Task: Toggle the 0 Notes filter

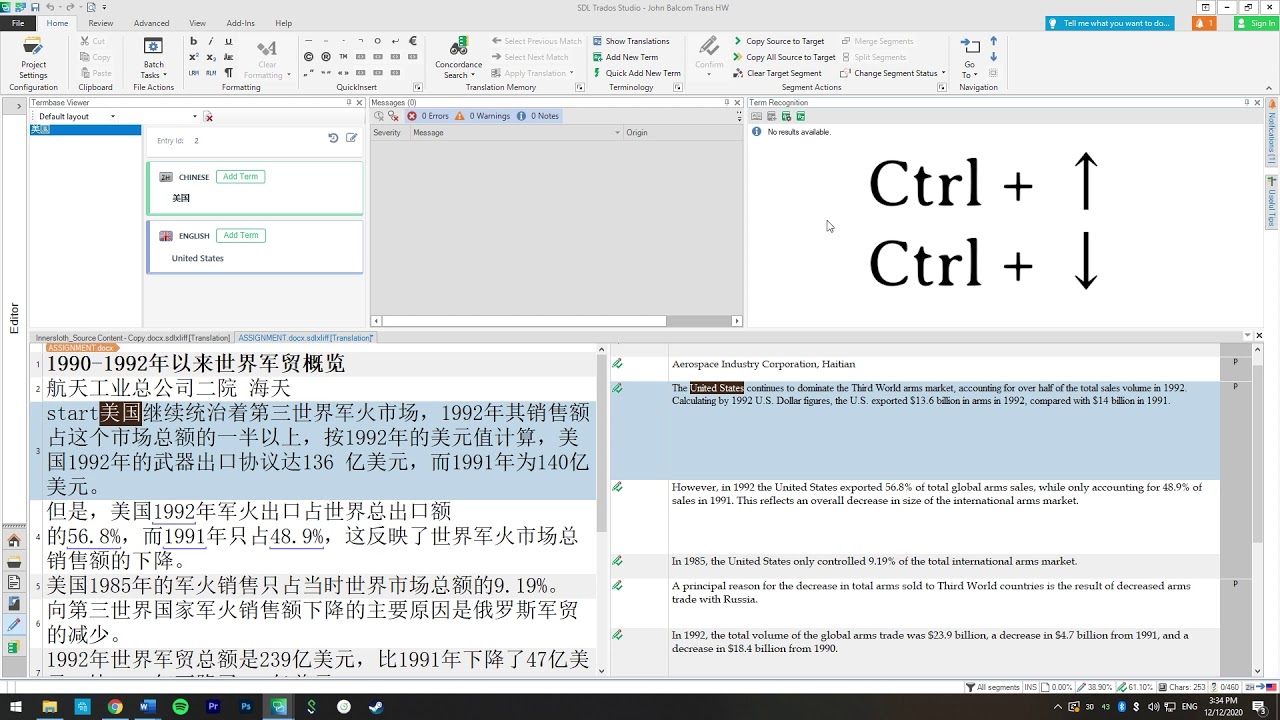Action: tap(538, 116)
